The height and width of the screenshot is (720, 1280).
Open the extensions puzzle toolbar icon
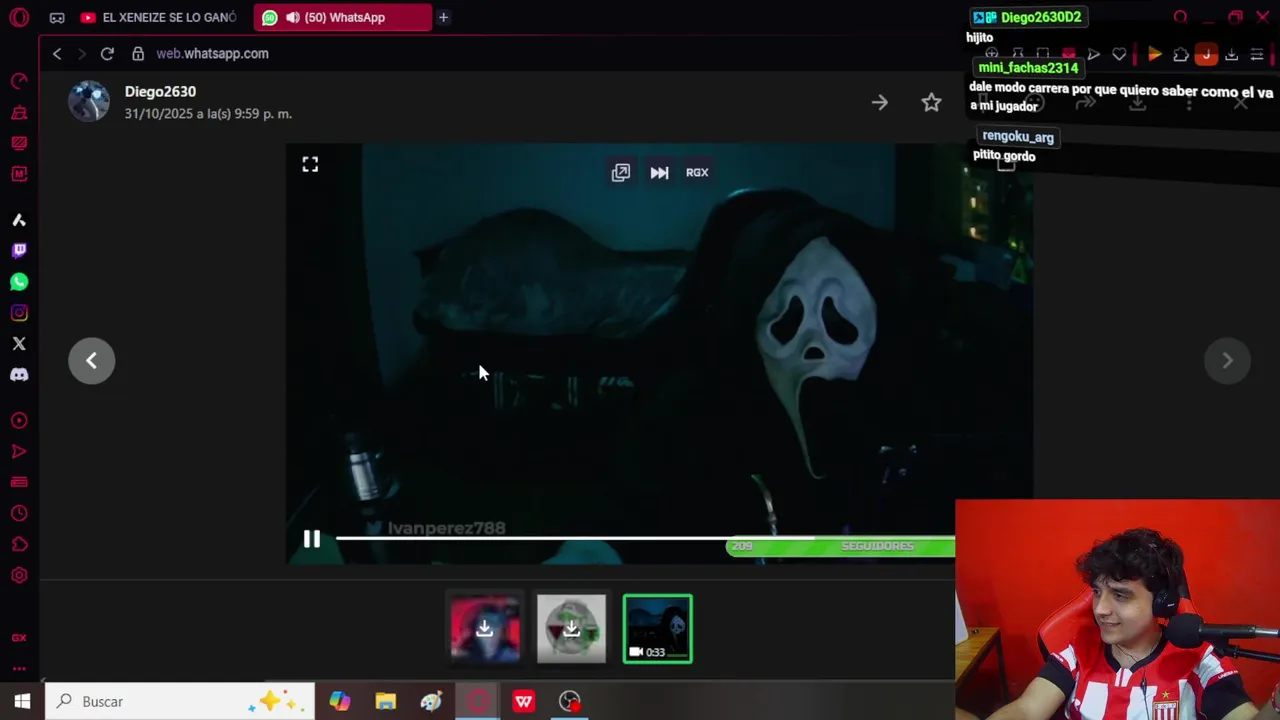(1180, 55)
